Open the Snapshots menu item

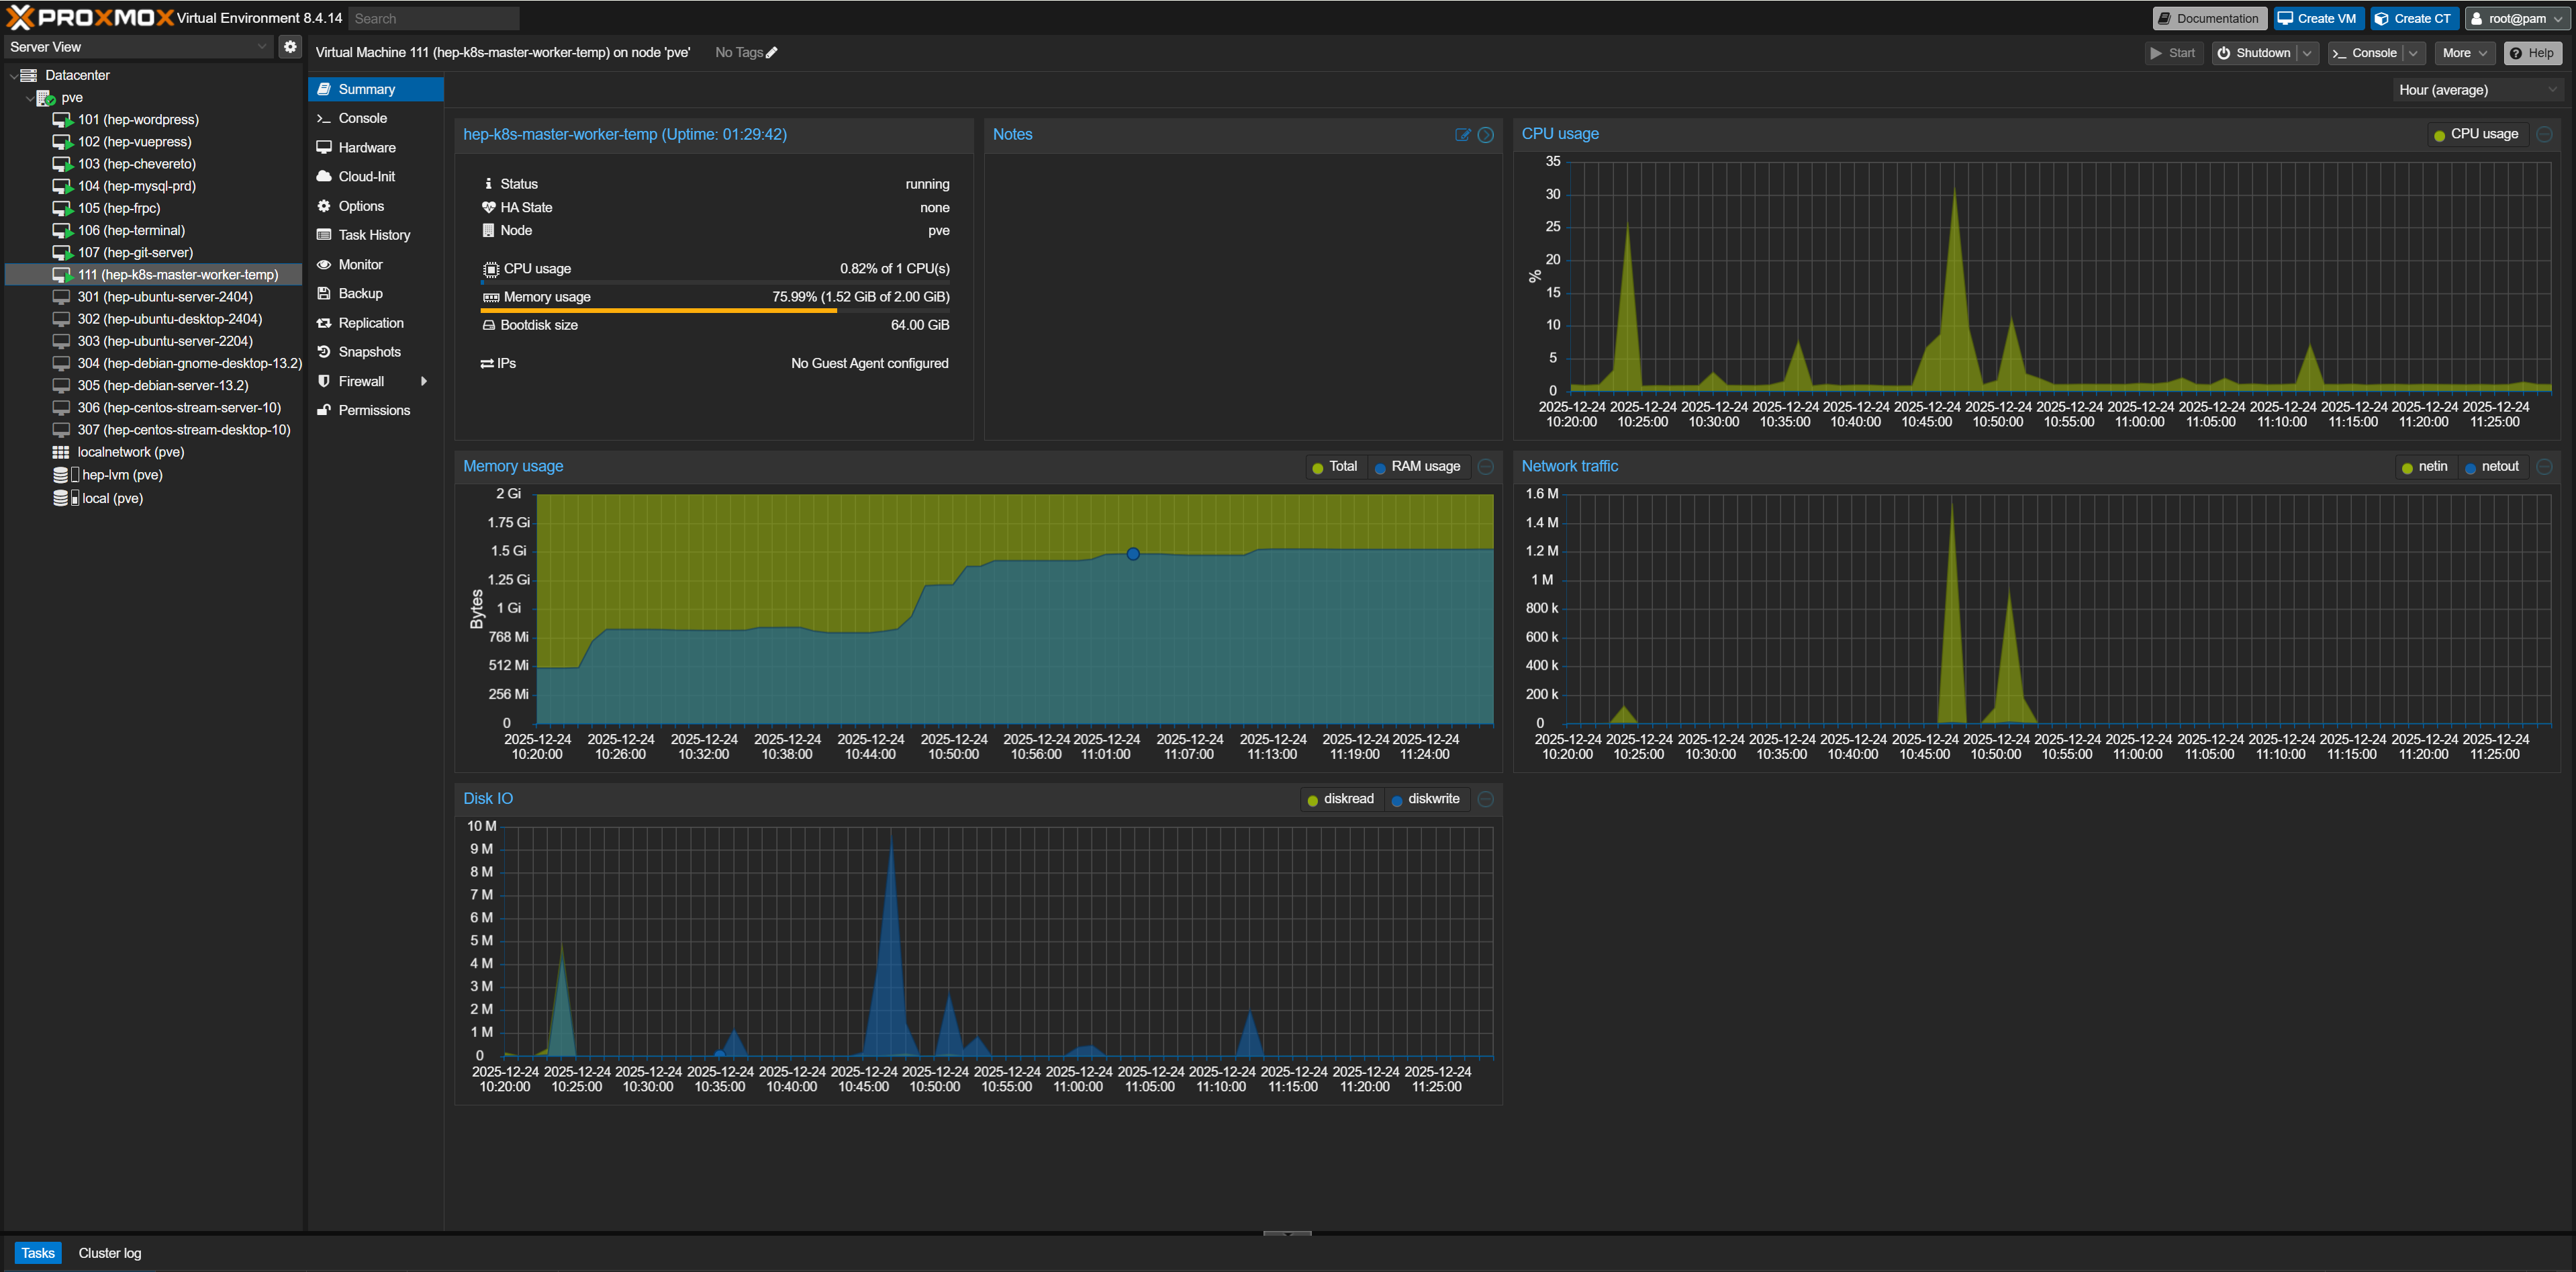(369, 352)
